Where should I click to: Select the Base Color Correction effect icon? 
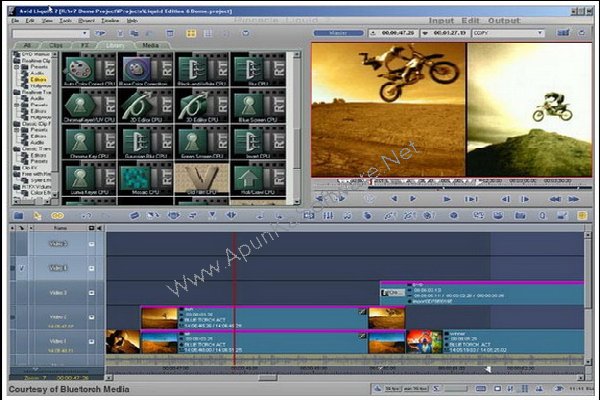(145, 69)
